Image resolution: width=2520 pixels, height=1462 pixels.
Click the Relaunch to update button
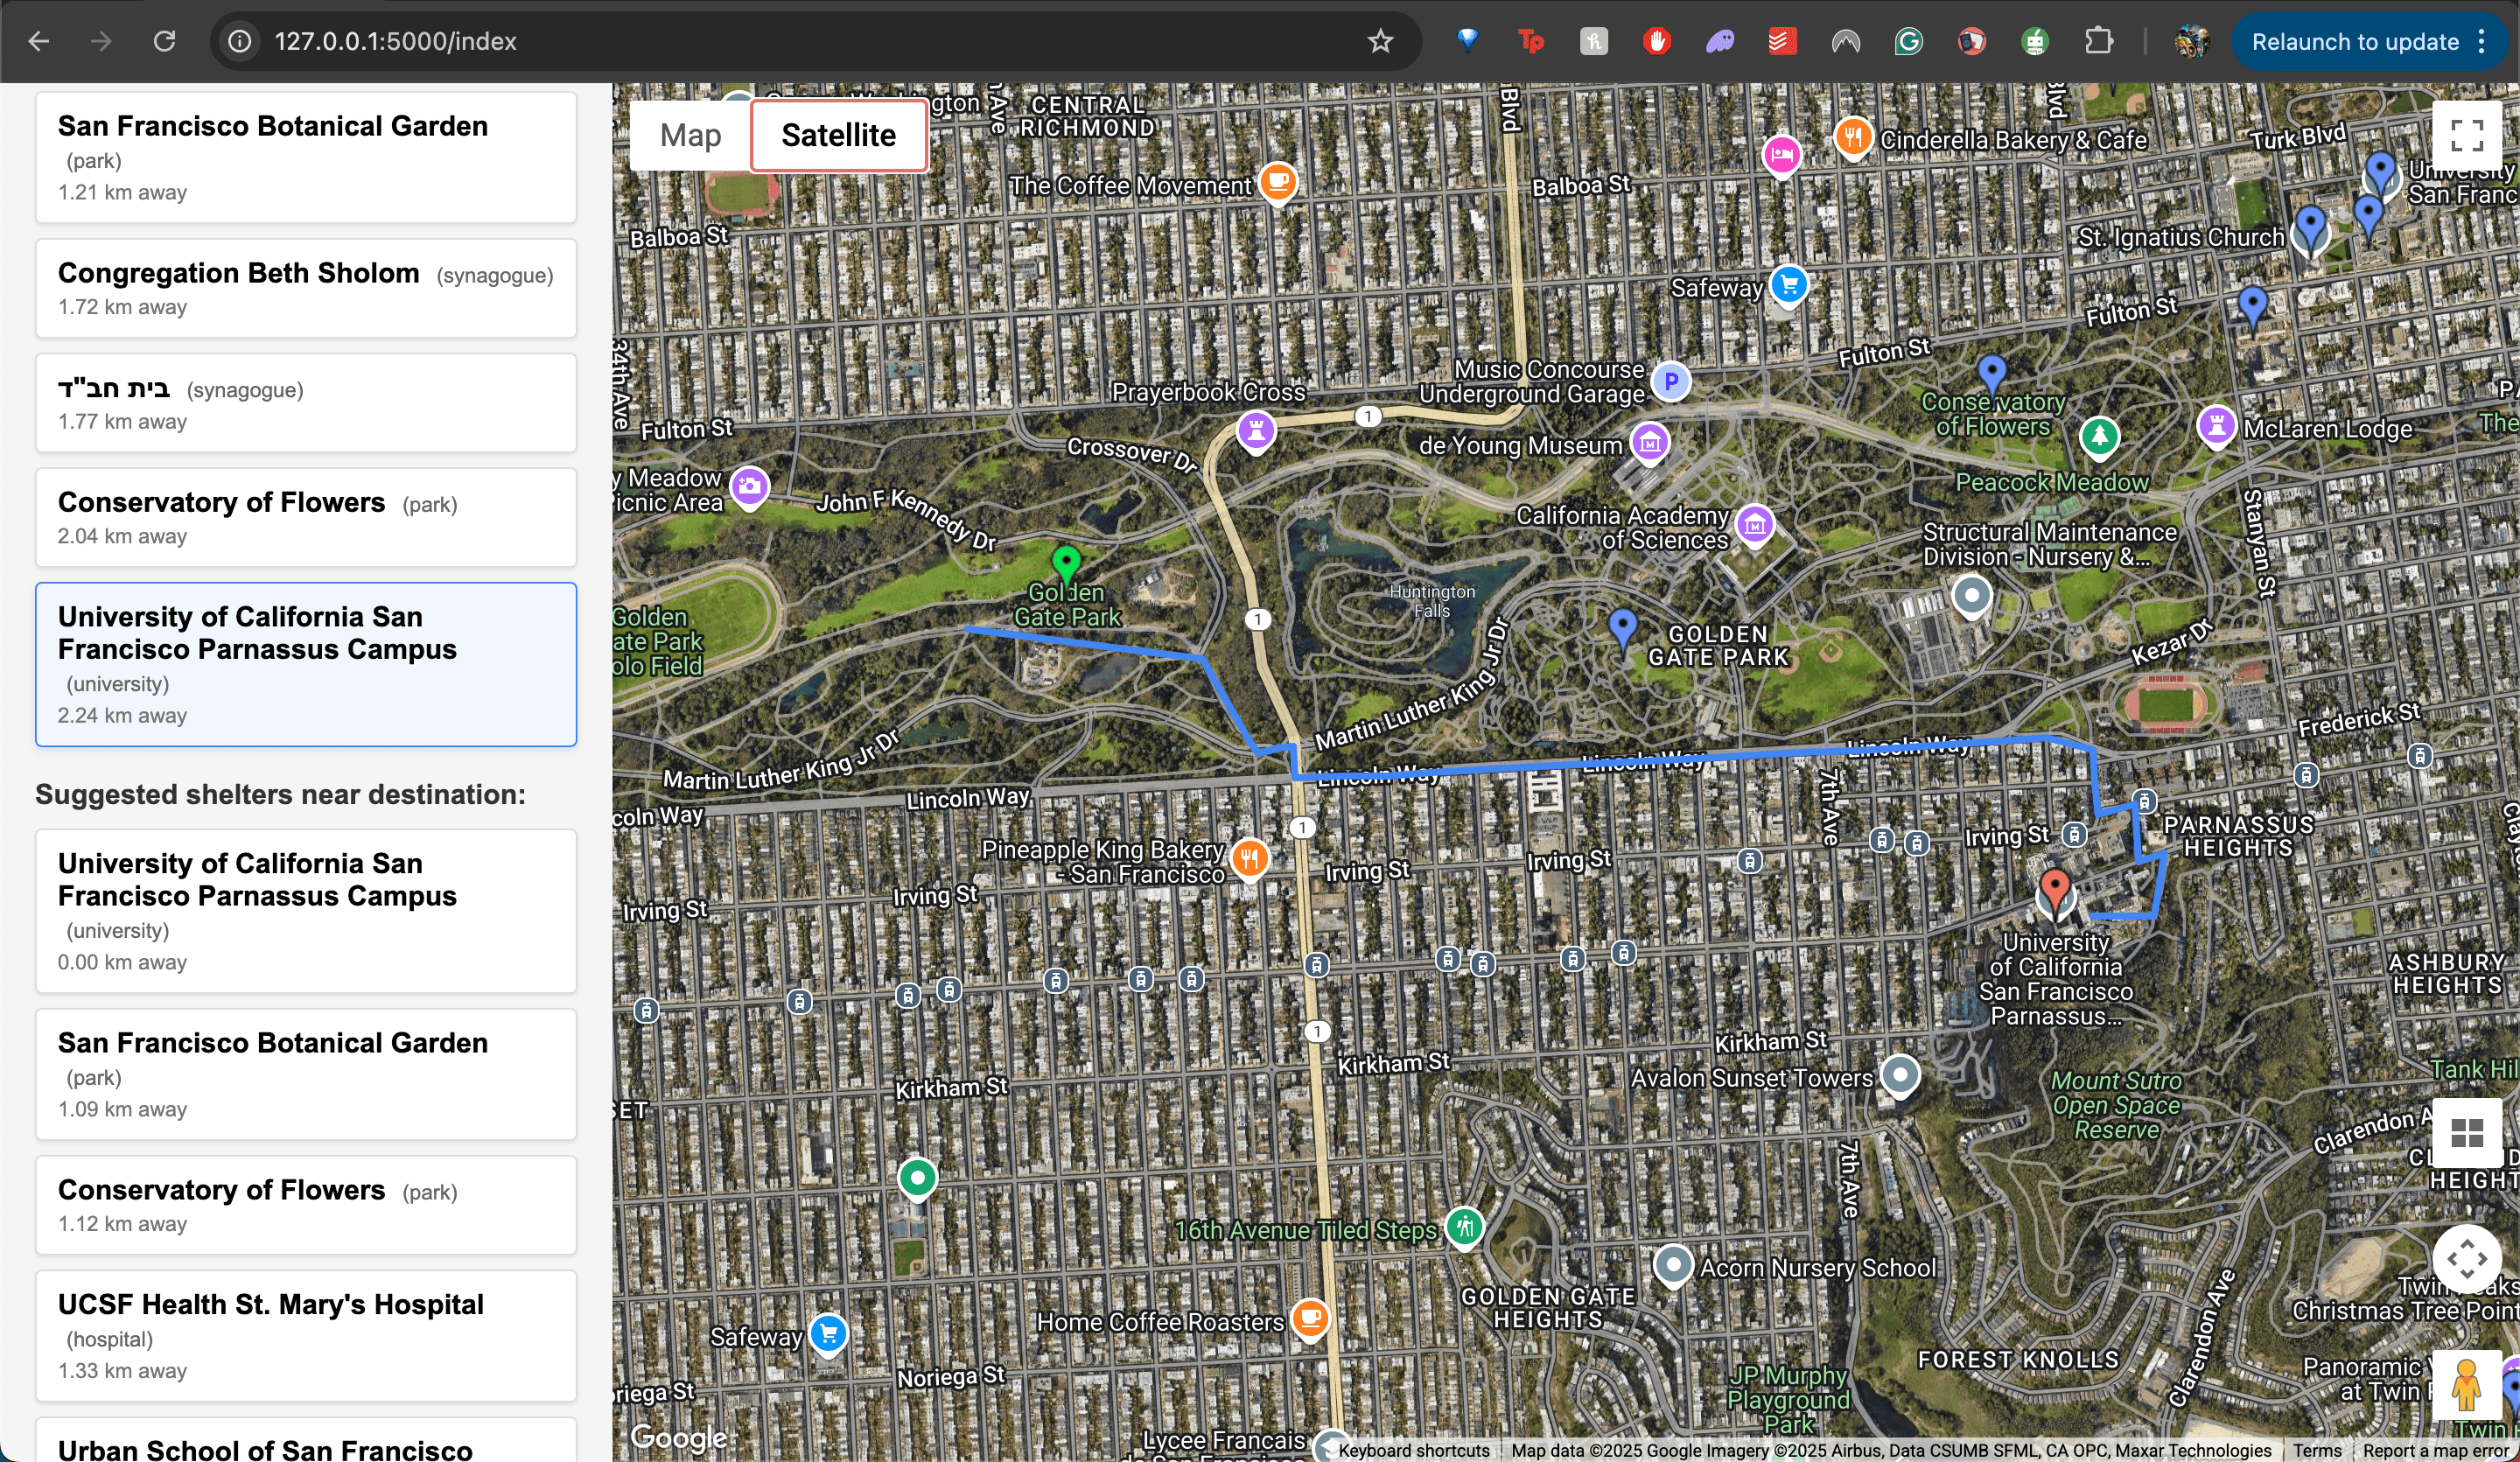click(x=2354, y=41)
